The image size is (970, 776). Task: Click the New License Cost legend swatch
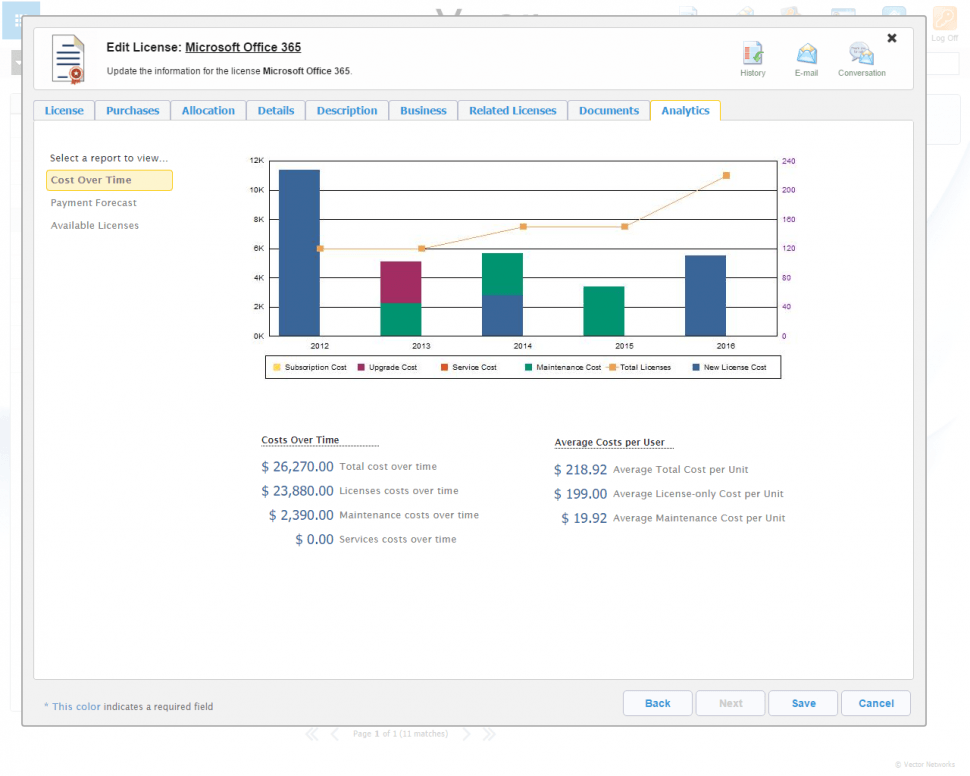coord(696,368)
